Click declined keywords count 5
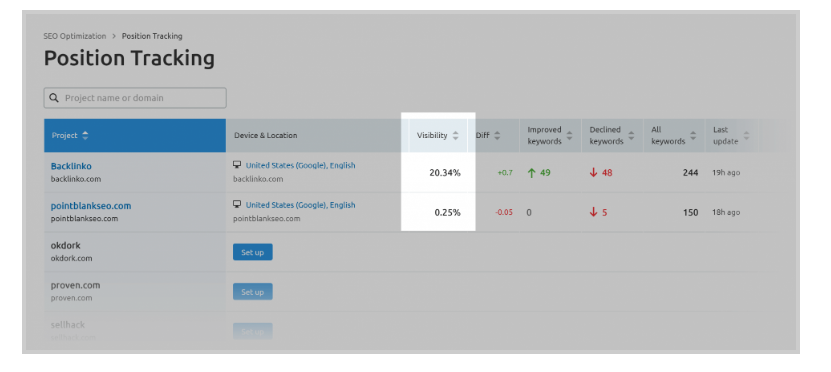The image size is (831, 372). point(605,212)
